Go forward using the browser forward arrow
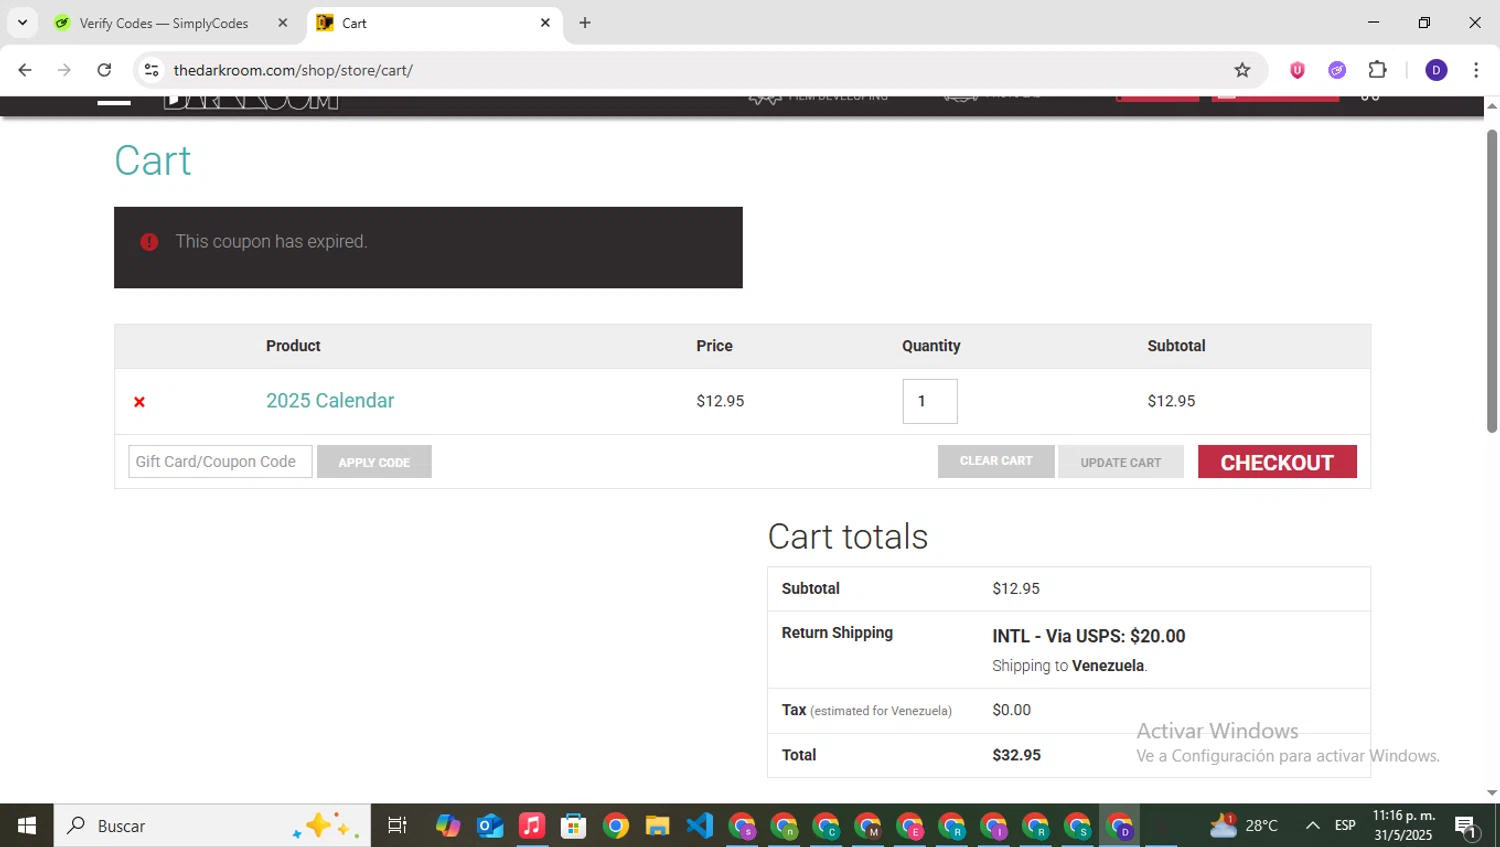The width and height of the screenshot is (1500, 847). point(64,70)
